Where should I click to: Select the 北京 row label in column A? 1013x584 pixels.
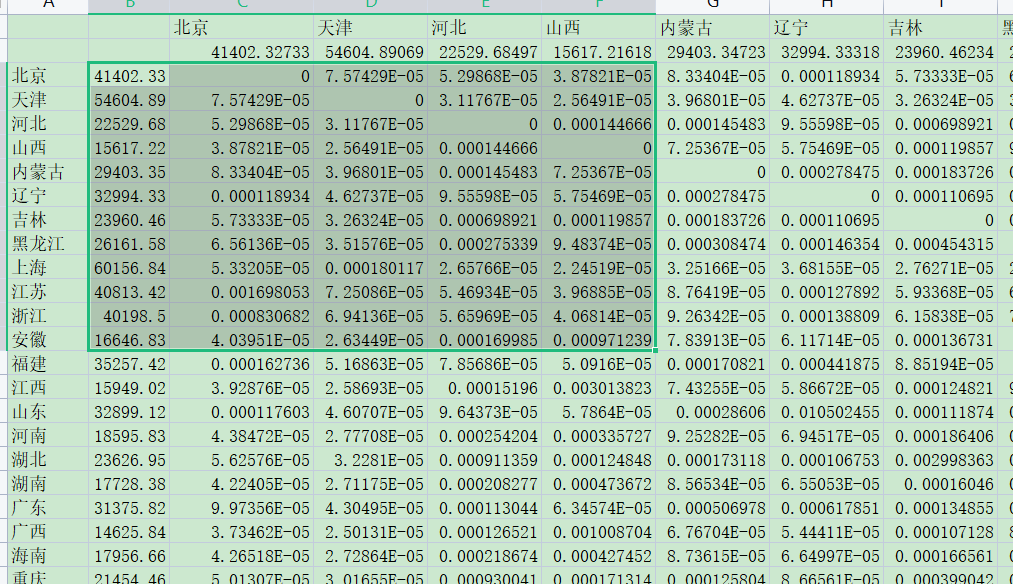click(x=48, y=76)
